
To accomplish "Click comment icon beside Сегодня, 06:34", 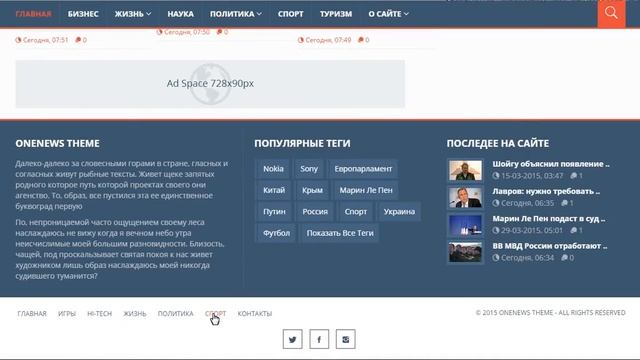I will click(x=564, y=258).
